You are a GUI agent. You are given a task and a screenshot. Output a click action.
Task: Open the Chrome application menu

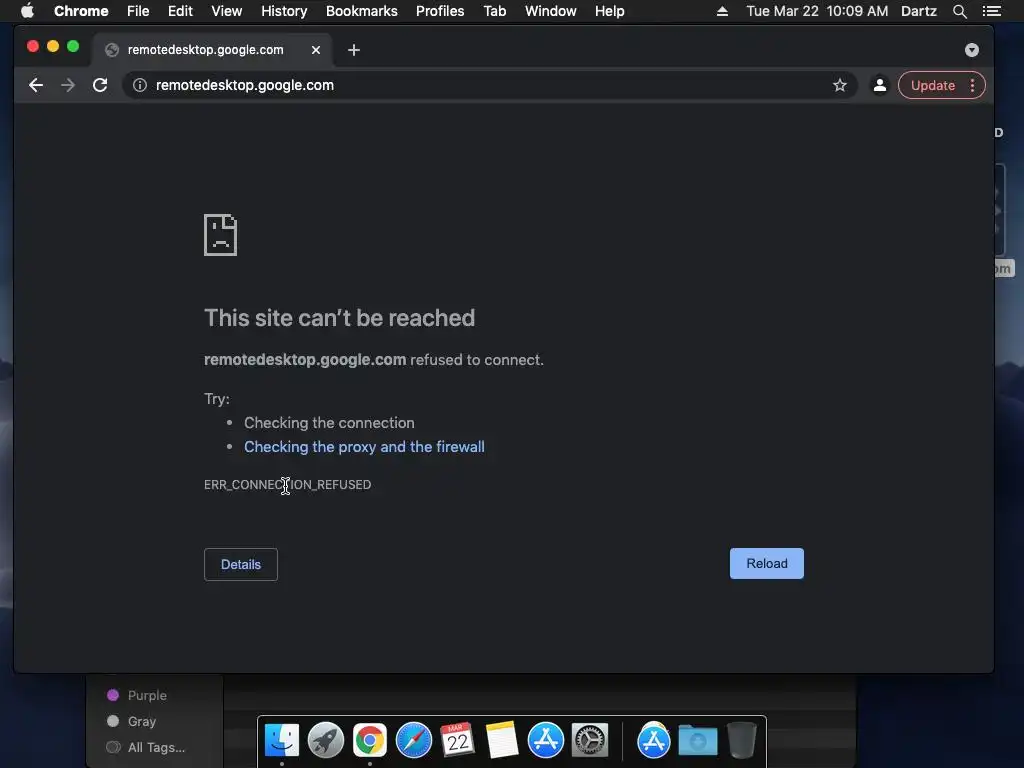[81, 11]
